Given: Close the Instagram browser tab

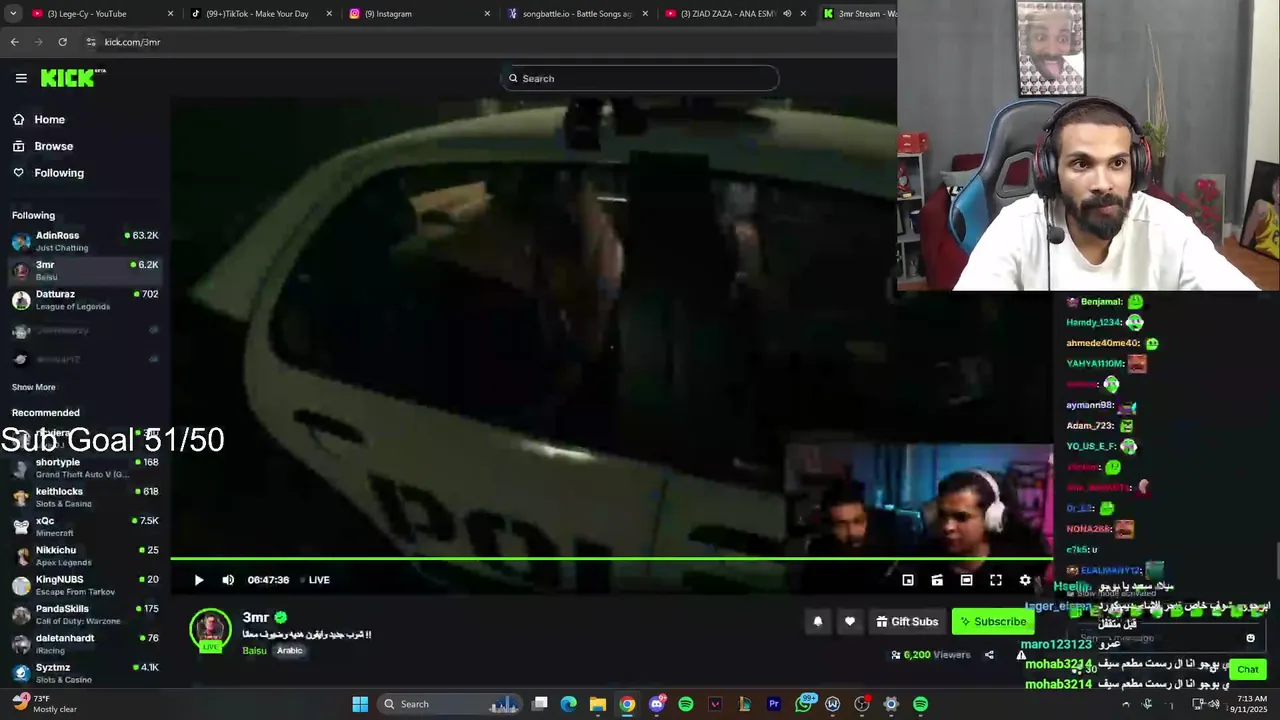Looking at the screenshot, I should (487, 14).
